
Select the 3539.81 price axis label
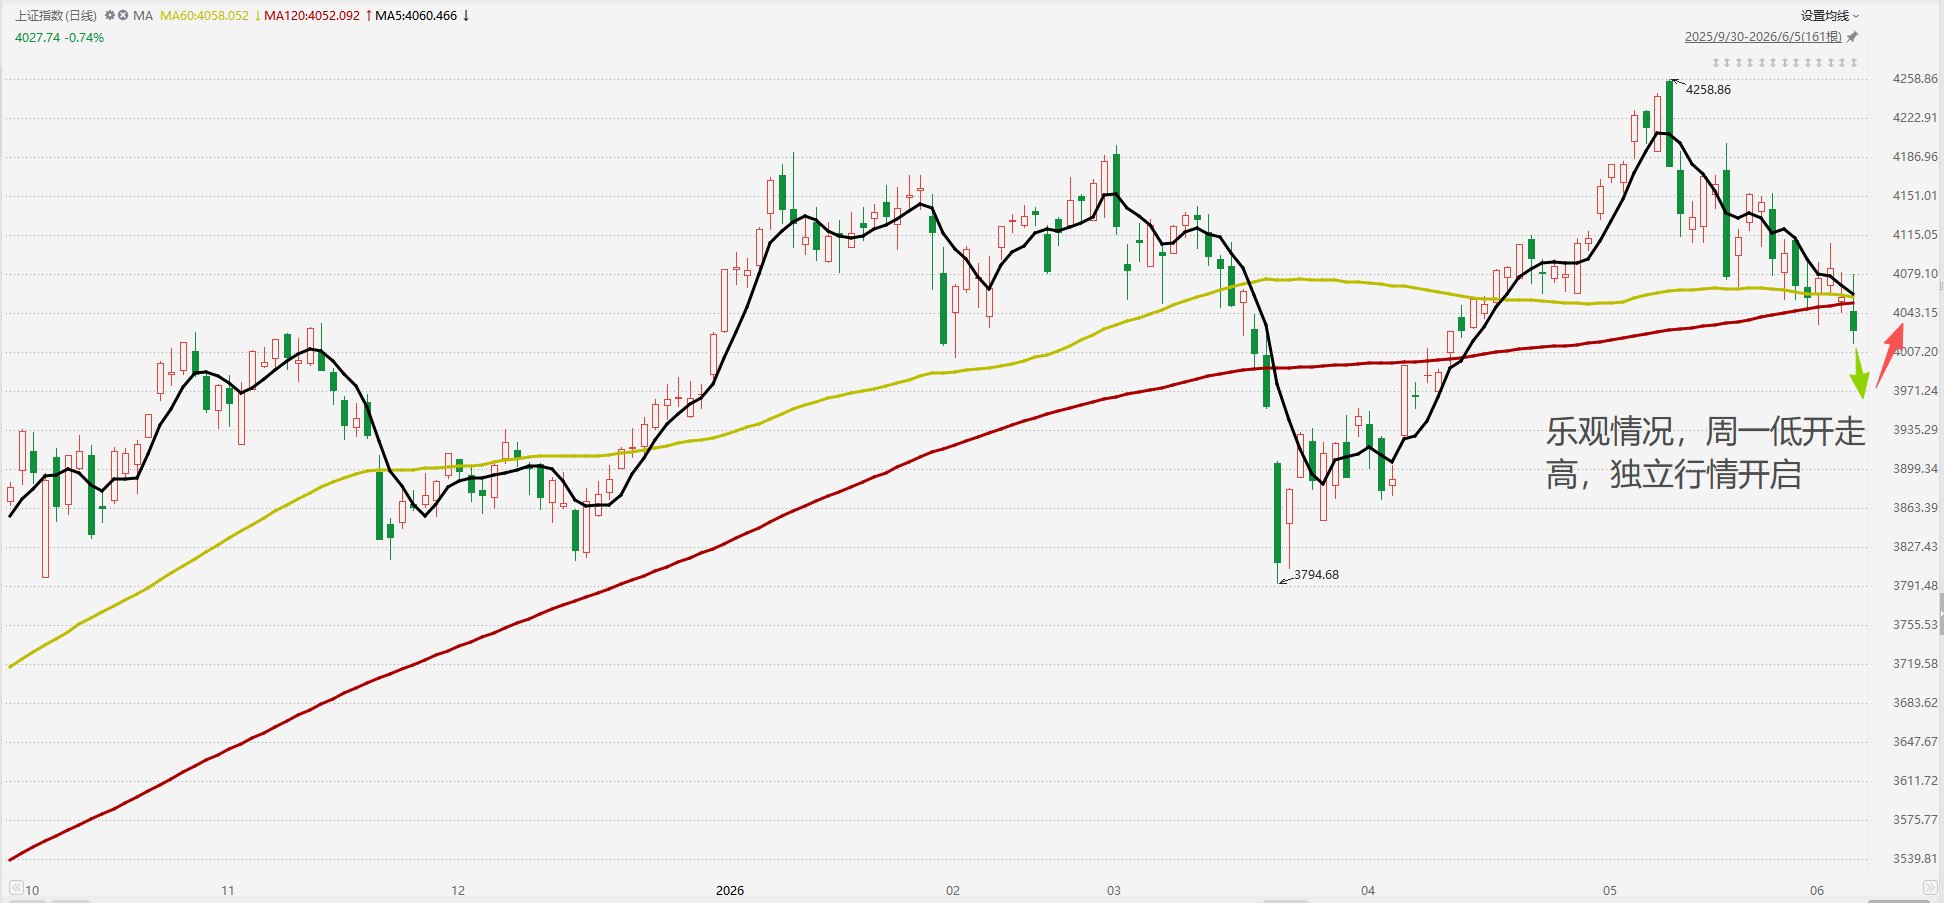click(1915, 859)
